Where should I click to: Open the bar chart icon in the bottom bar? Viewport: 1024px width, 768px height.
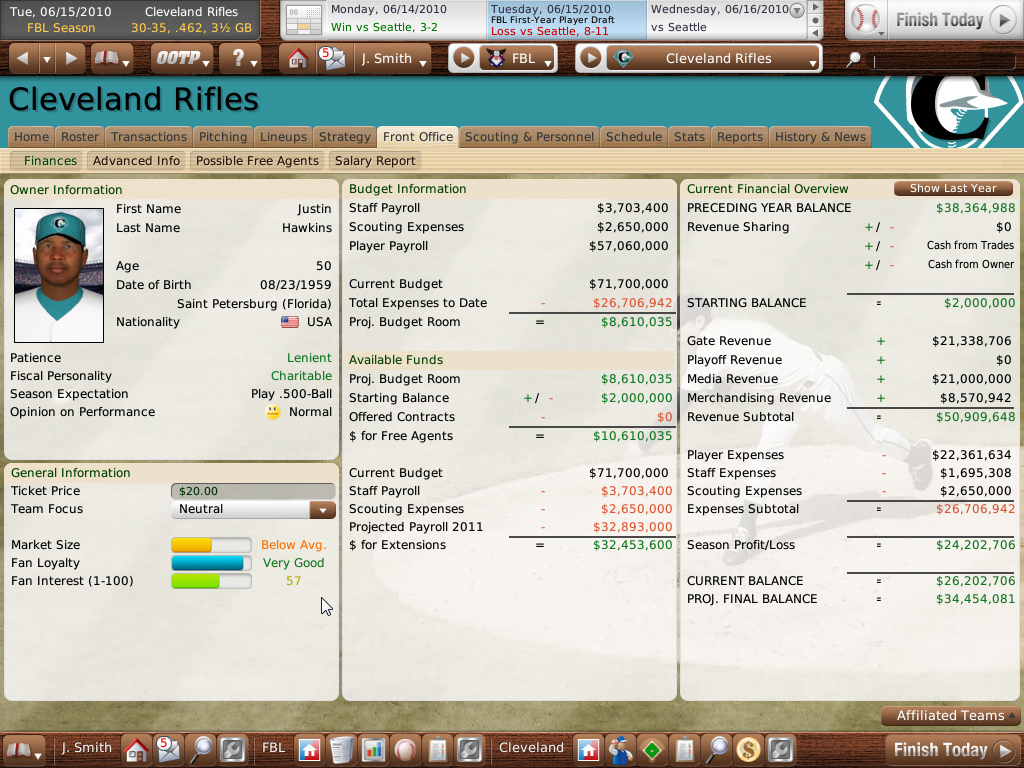point(374,748)
